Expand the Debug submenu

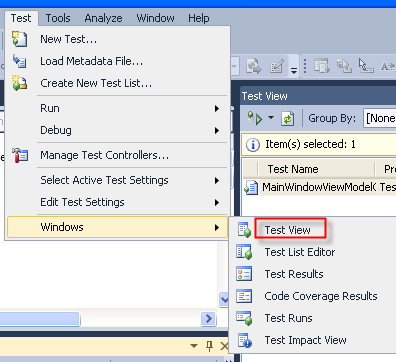(117, 130)
